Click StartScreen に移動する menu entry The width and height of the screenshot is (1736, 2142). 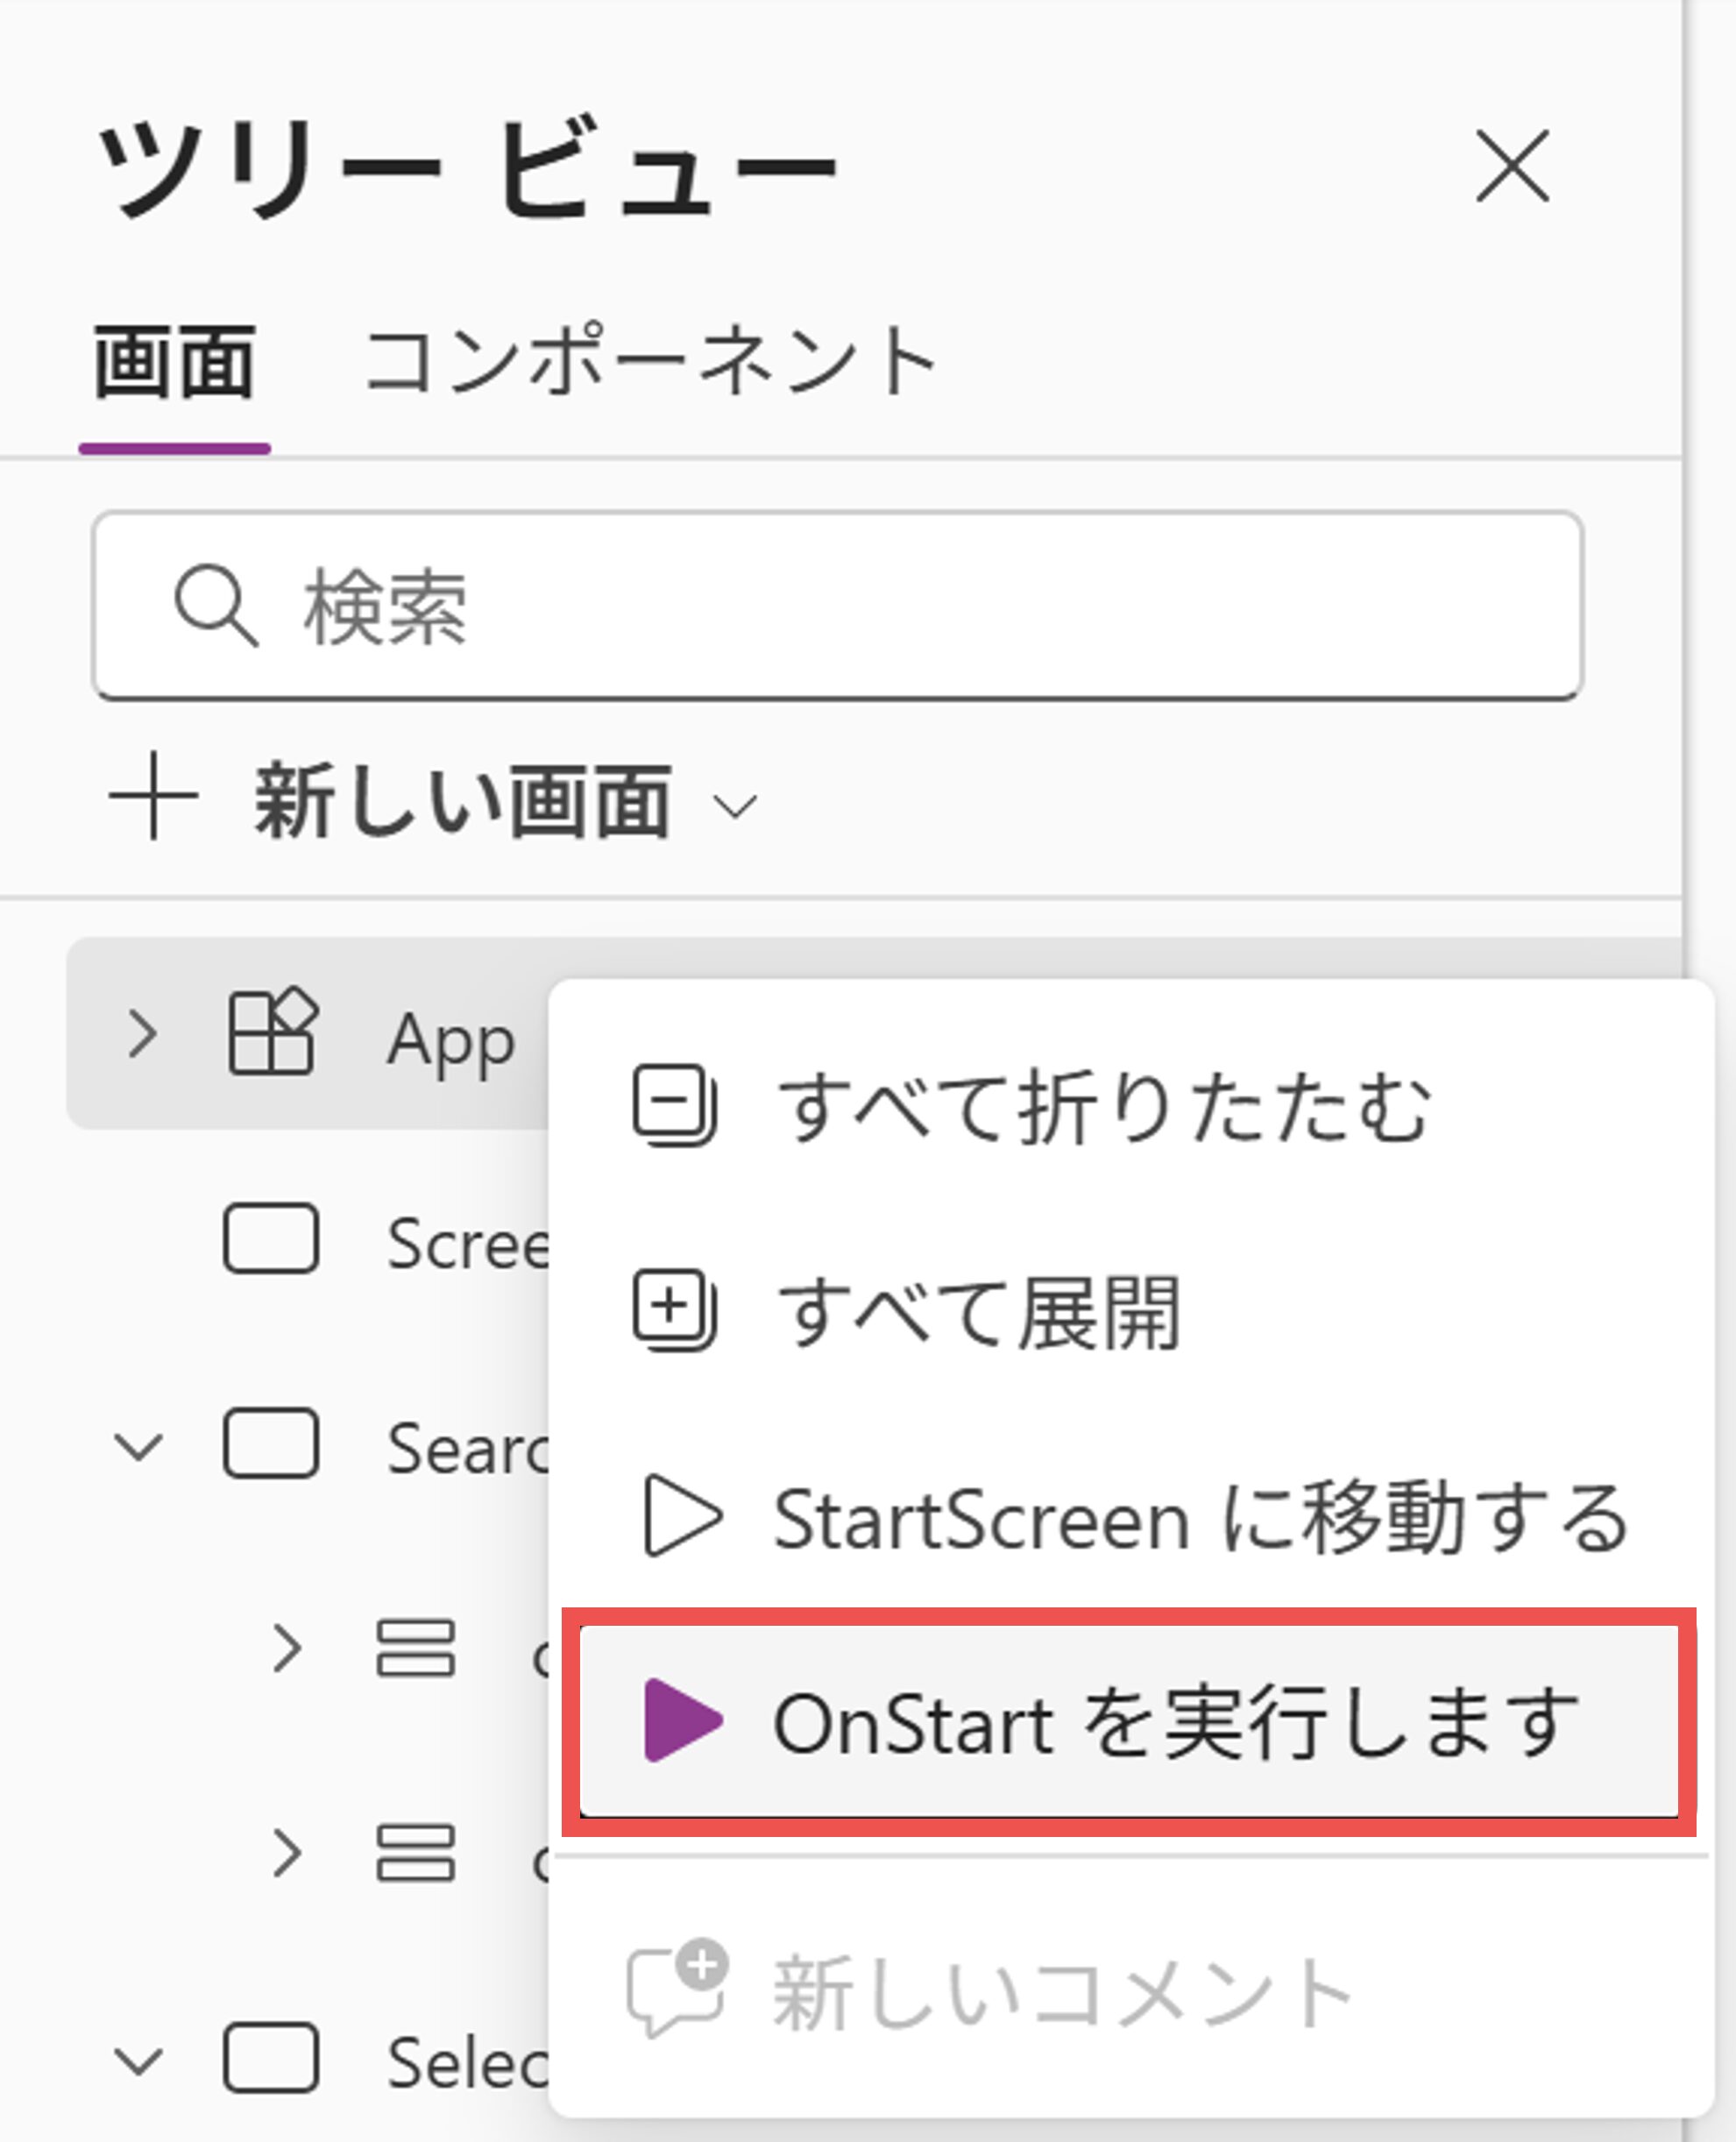tap(1200, 1518)
